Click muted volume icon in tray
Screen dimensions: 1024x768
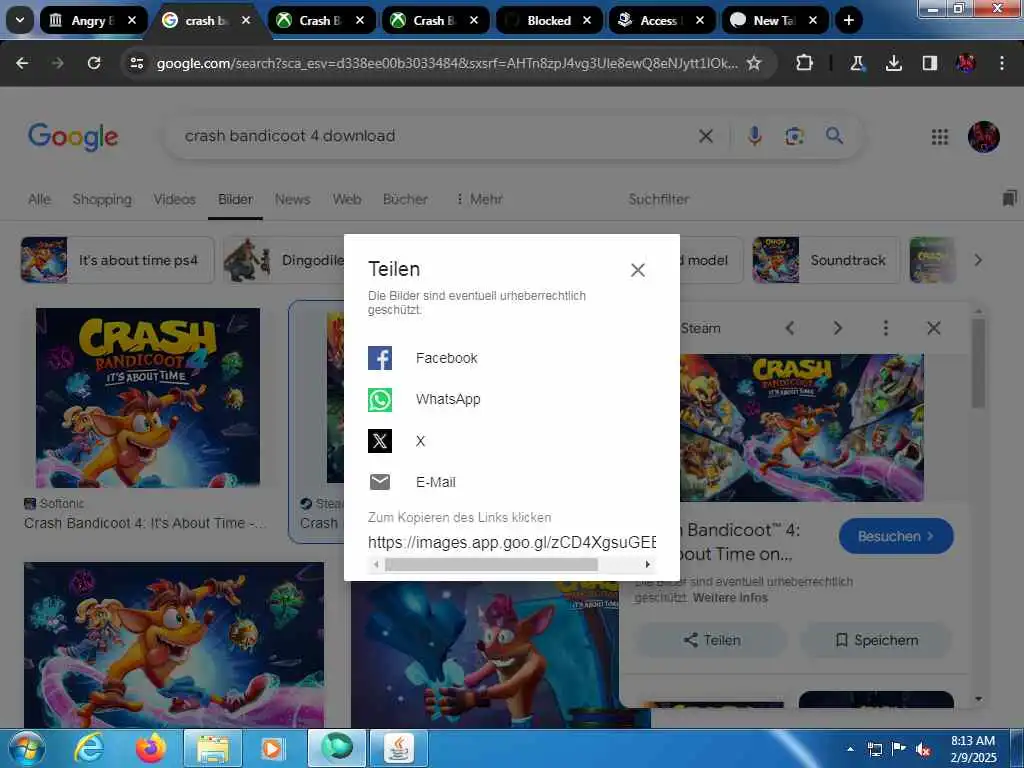click(x=922, y=750)
